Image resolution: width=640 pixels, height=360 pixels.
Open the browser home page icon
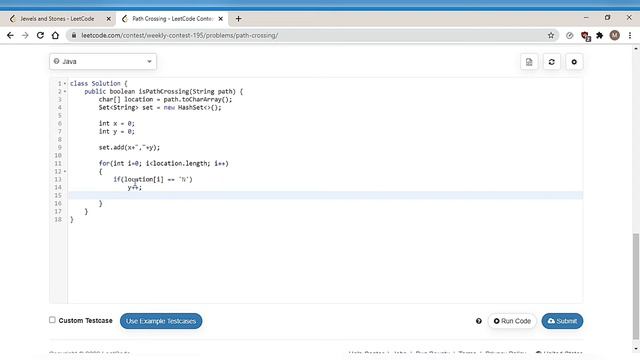pyautogui.click(x=55, y=36)
